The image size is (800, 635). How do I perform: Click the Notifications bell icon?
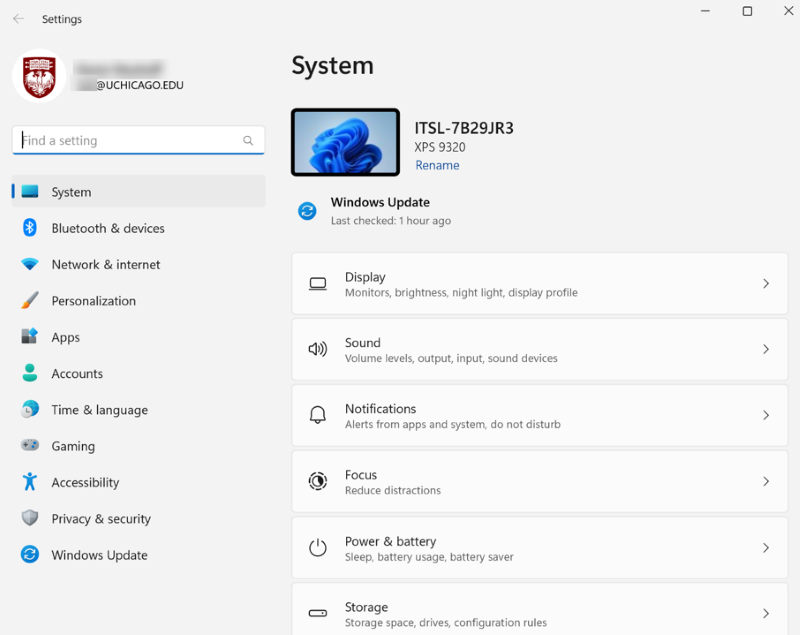(x=316, y=414)
